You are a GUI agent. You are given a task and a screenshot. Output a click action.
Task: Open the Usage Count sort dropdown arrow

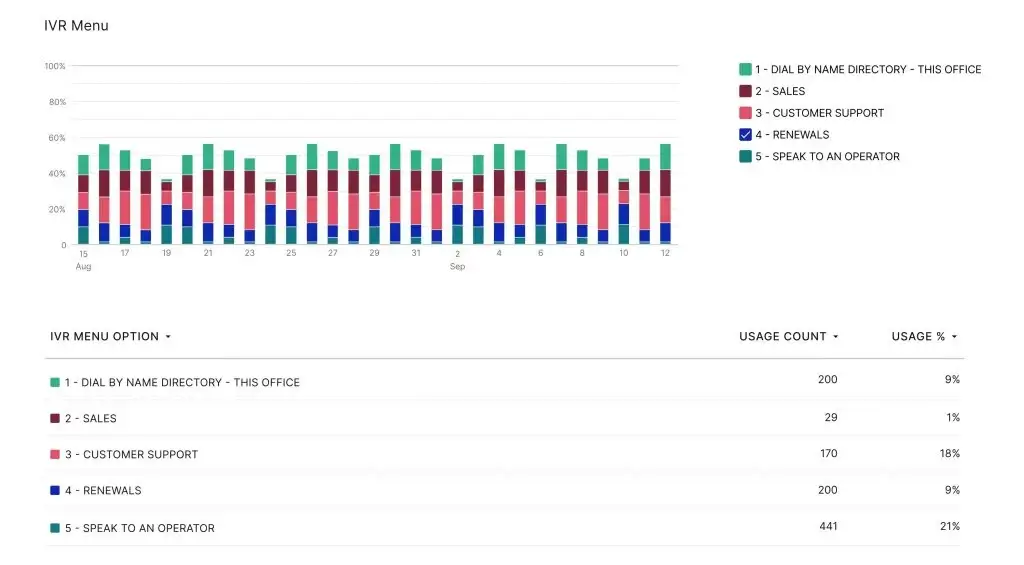[835, 337]
